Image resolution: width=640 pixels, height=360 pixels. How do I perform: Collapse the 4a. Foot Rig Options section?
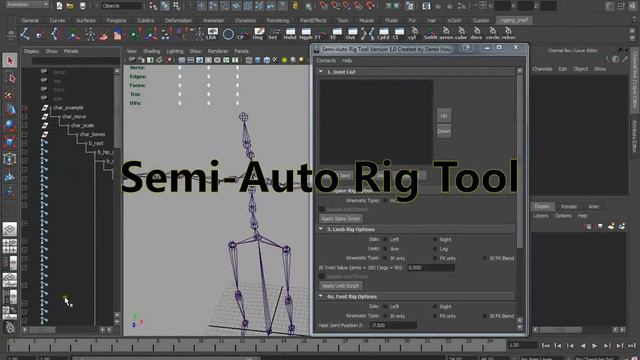[x=321, y=296]
